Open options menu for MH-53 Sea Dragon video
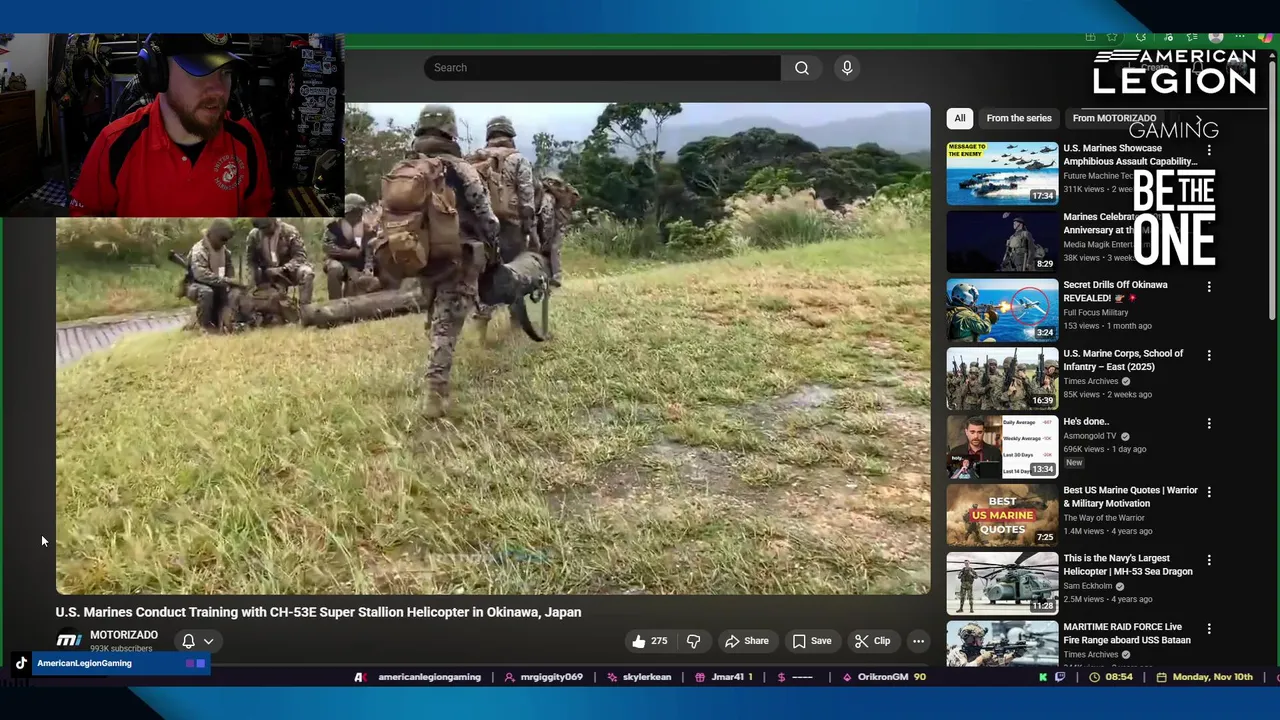This screenshot has width=1280, height=720. (x=1209, y=560)
